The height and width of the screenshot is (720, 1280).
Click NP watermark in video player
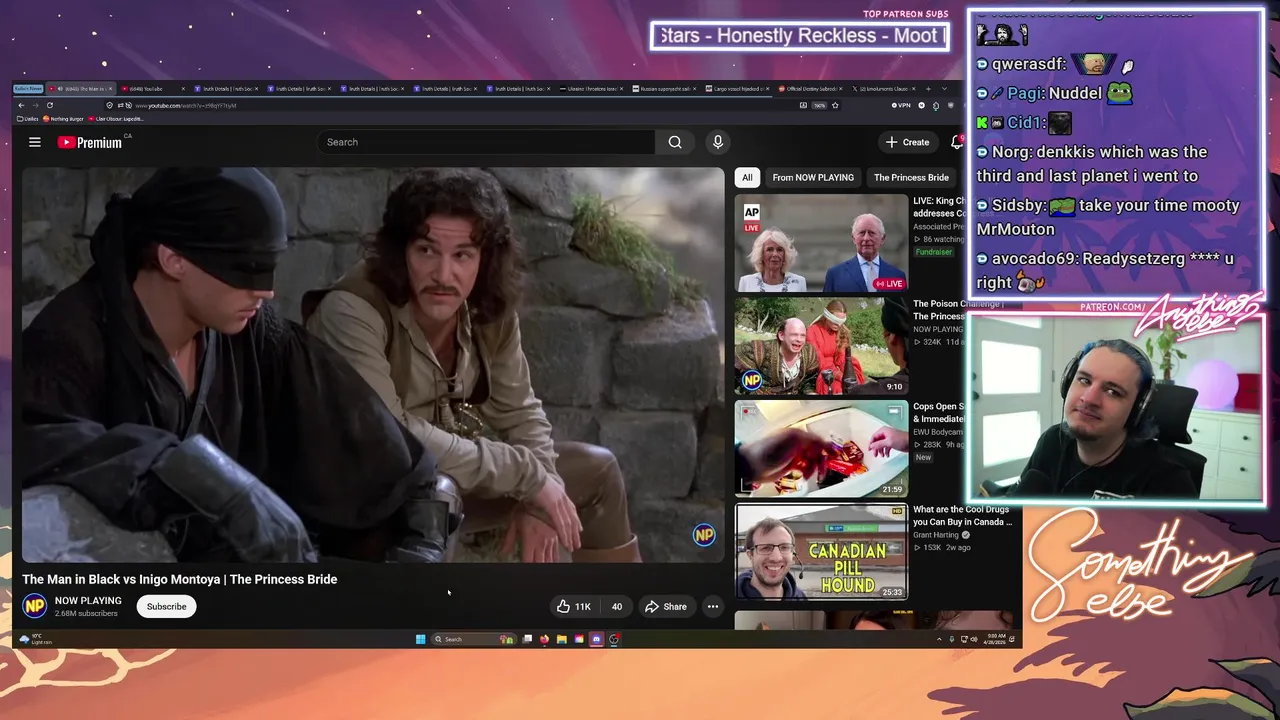(x=704, y=535)
